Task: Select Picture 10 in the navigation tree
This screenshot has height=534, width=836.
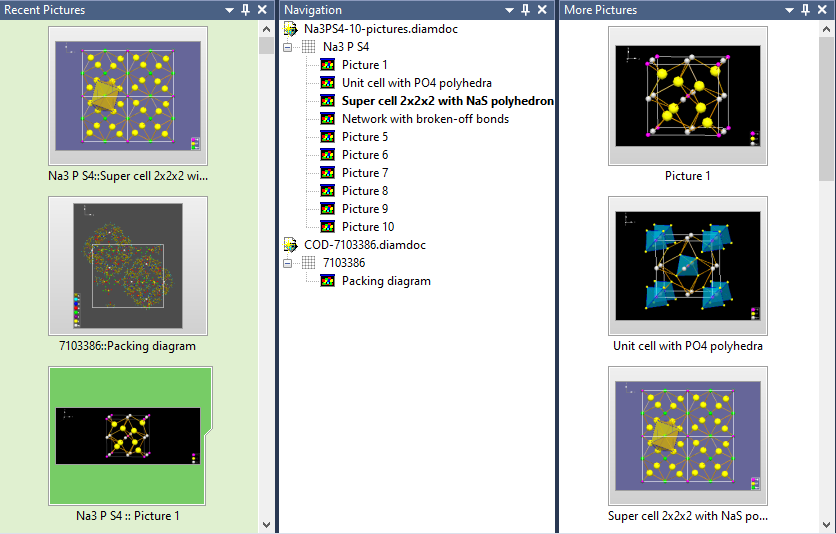Action: coord(367,227)
